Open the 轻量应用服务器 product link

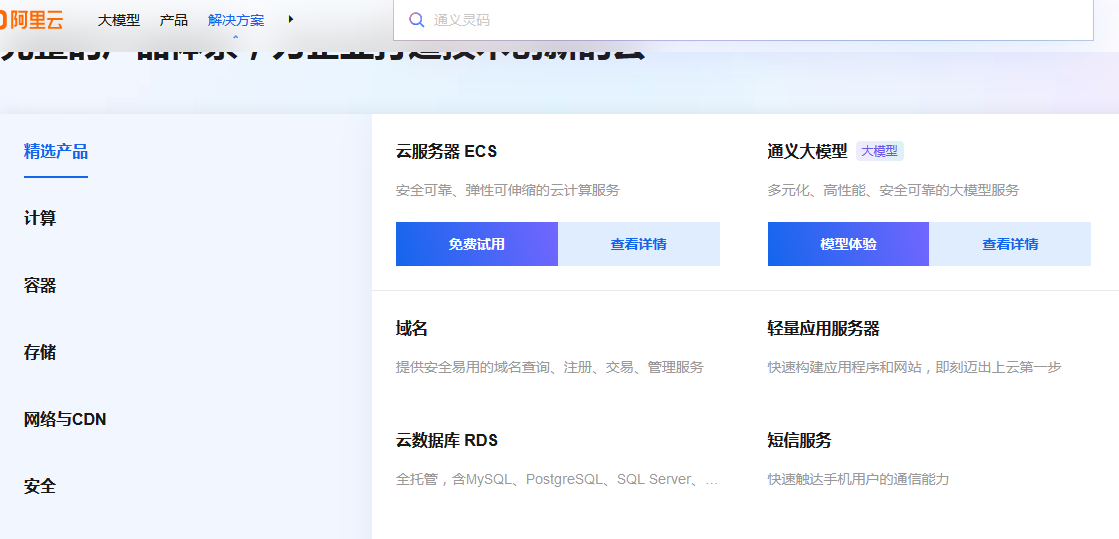824,328
